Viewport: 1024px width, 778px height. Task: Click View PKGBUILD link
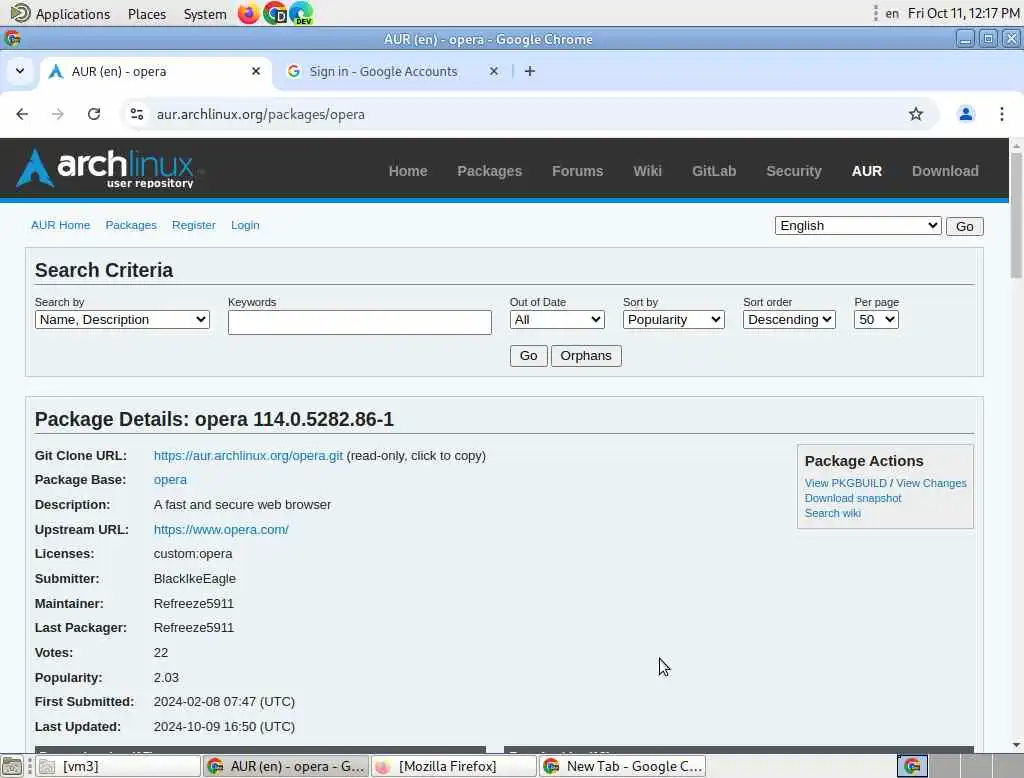(x=845, y=483)
